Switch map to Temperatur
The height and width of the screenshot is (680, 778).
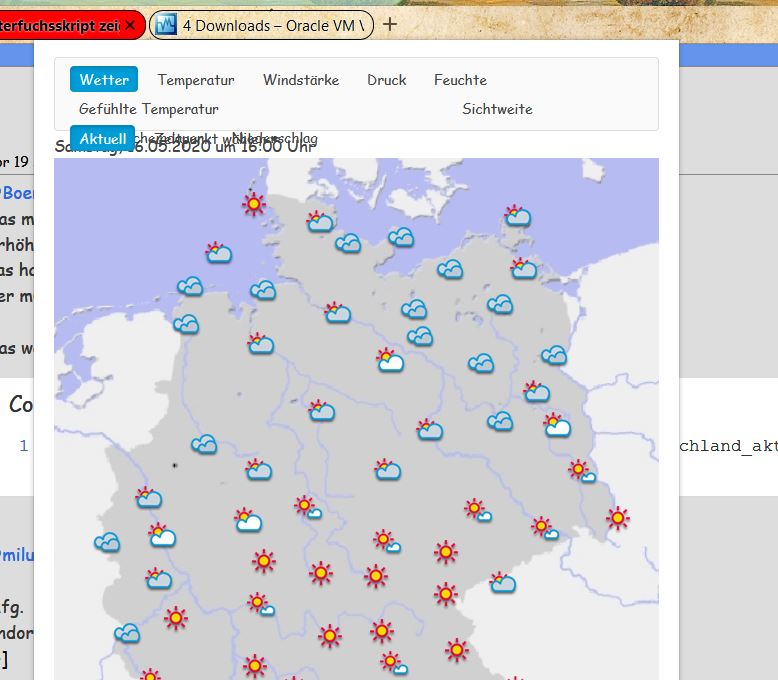point(196,80)
